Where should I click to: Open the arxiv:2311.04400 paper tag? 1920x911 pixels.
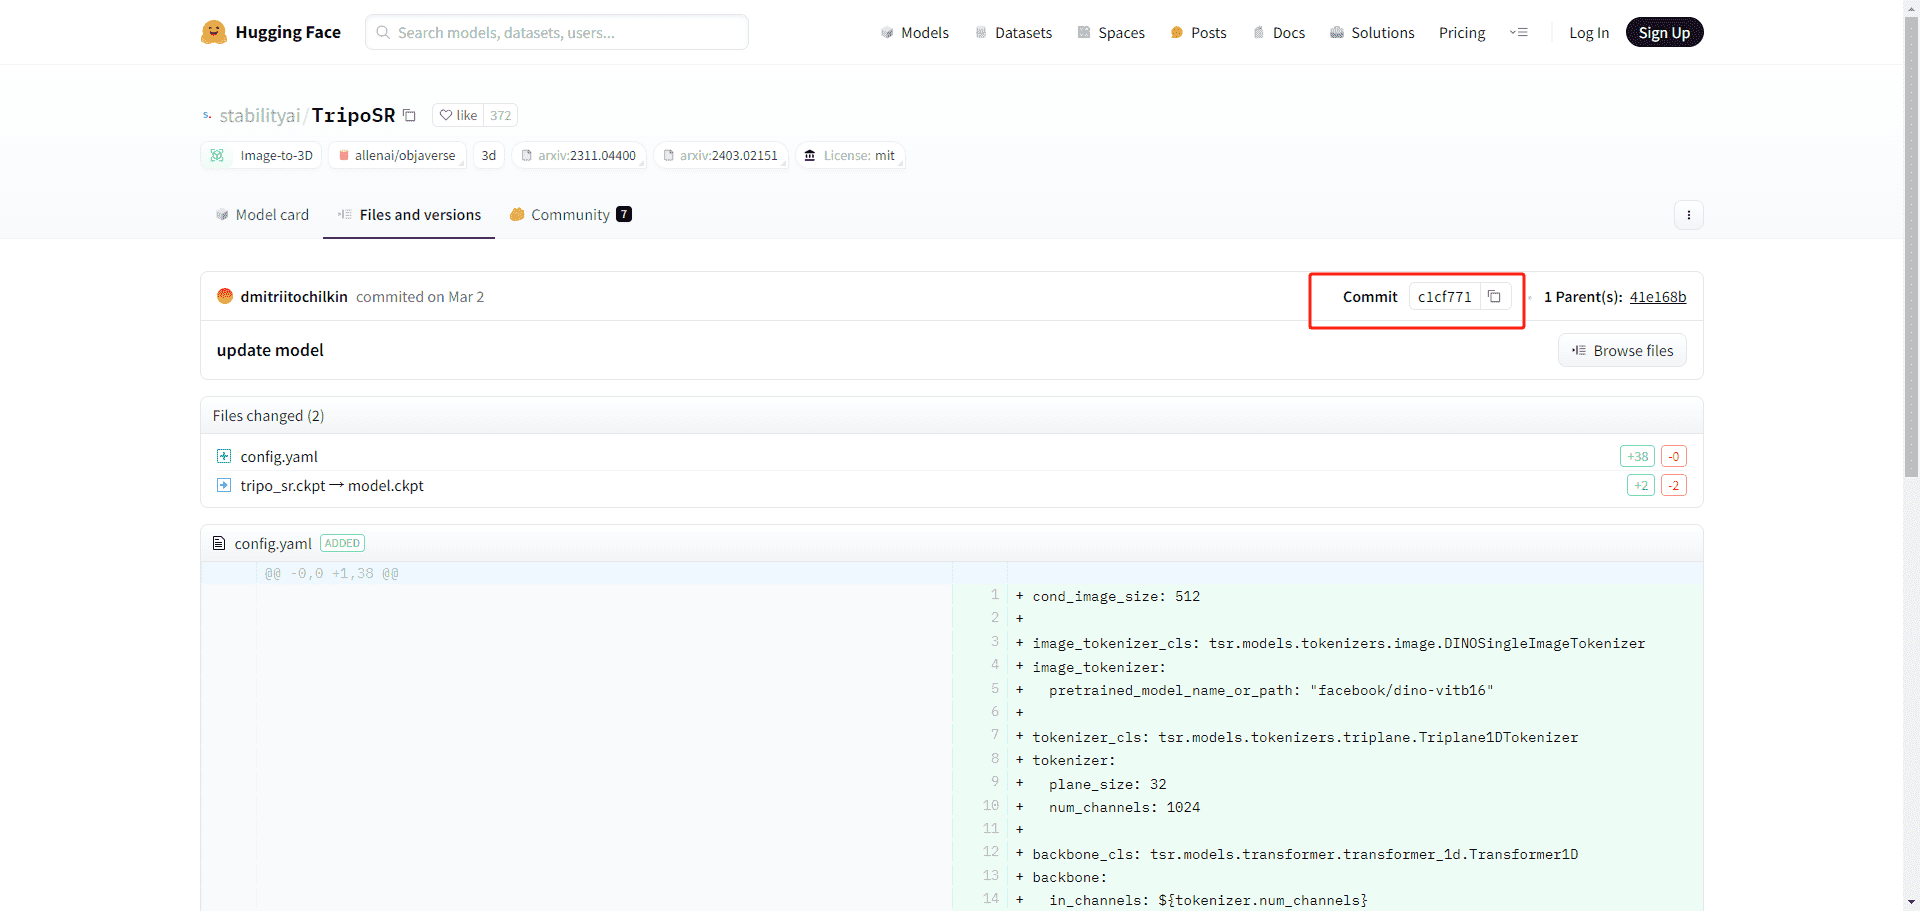click(578, 155)
